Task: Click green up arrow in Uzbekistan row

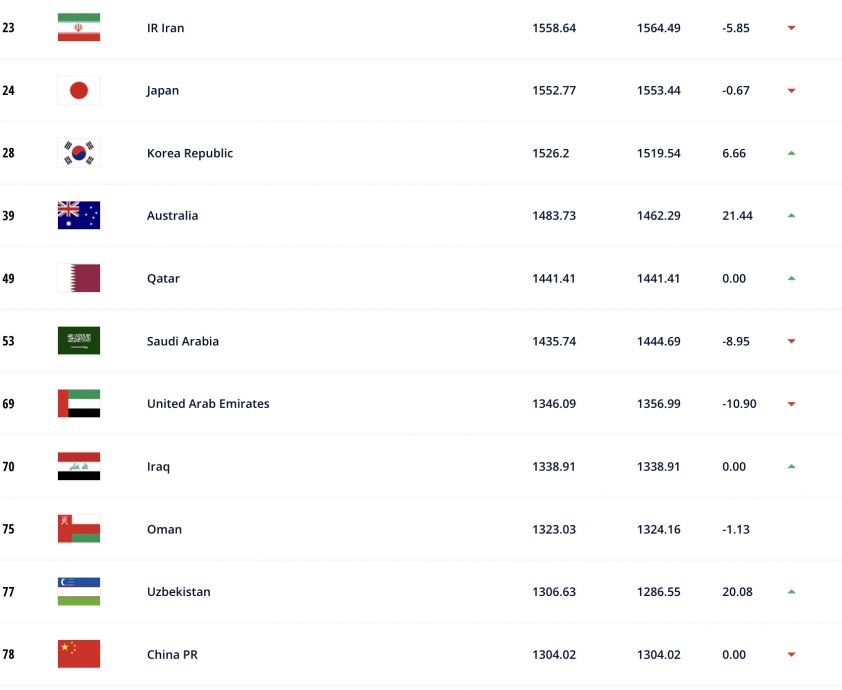Action: (791, 592)
